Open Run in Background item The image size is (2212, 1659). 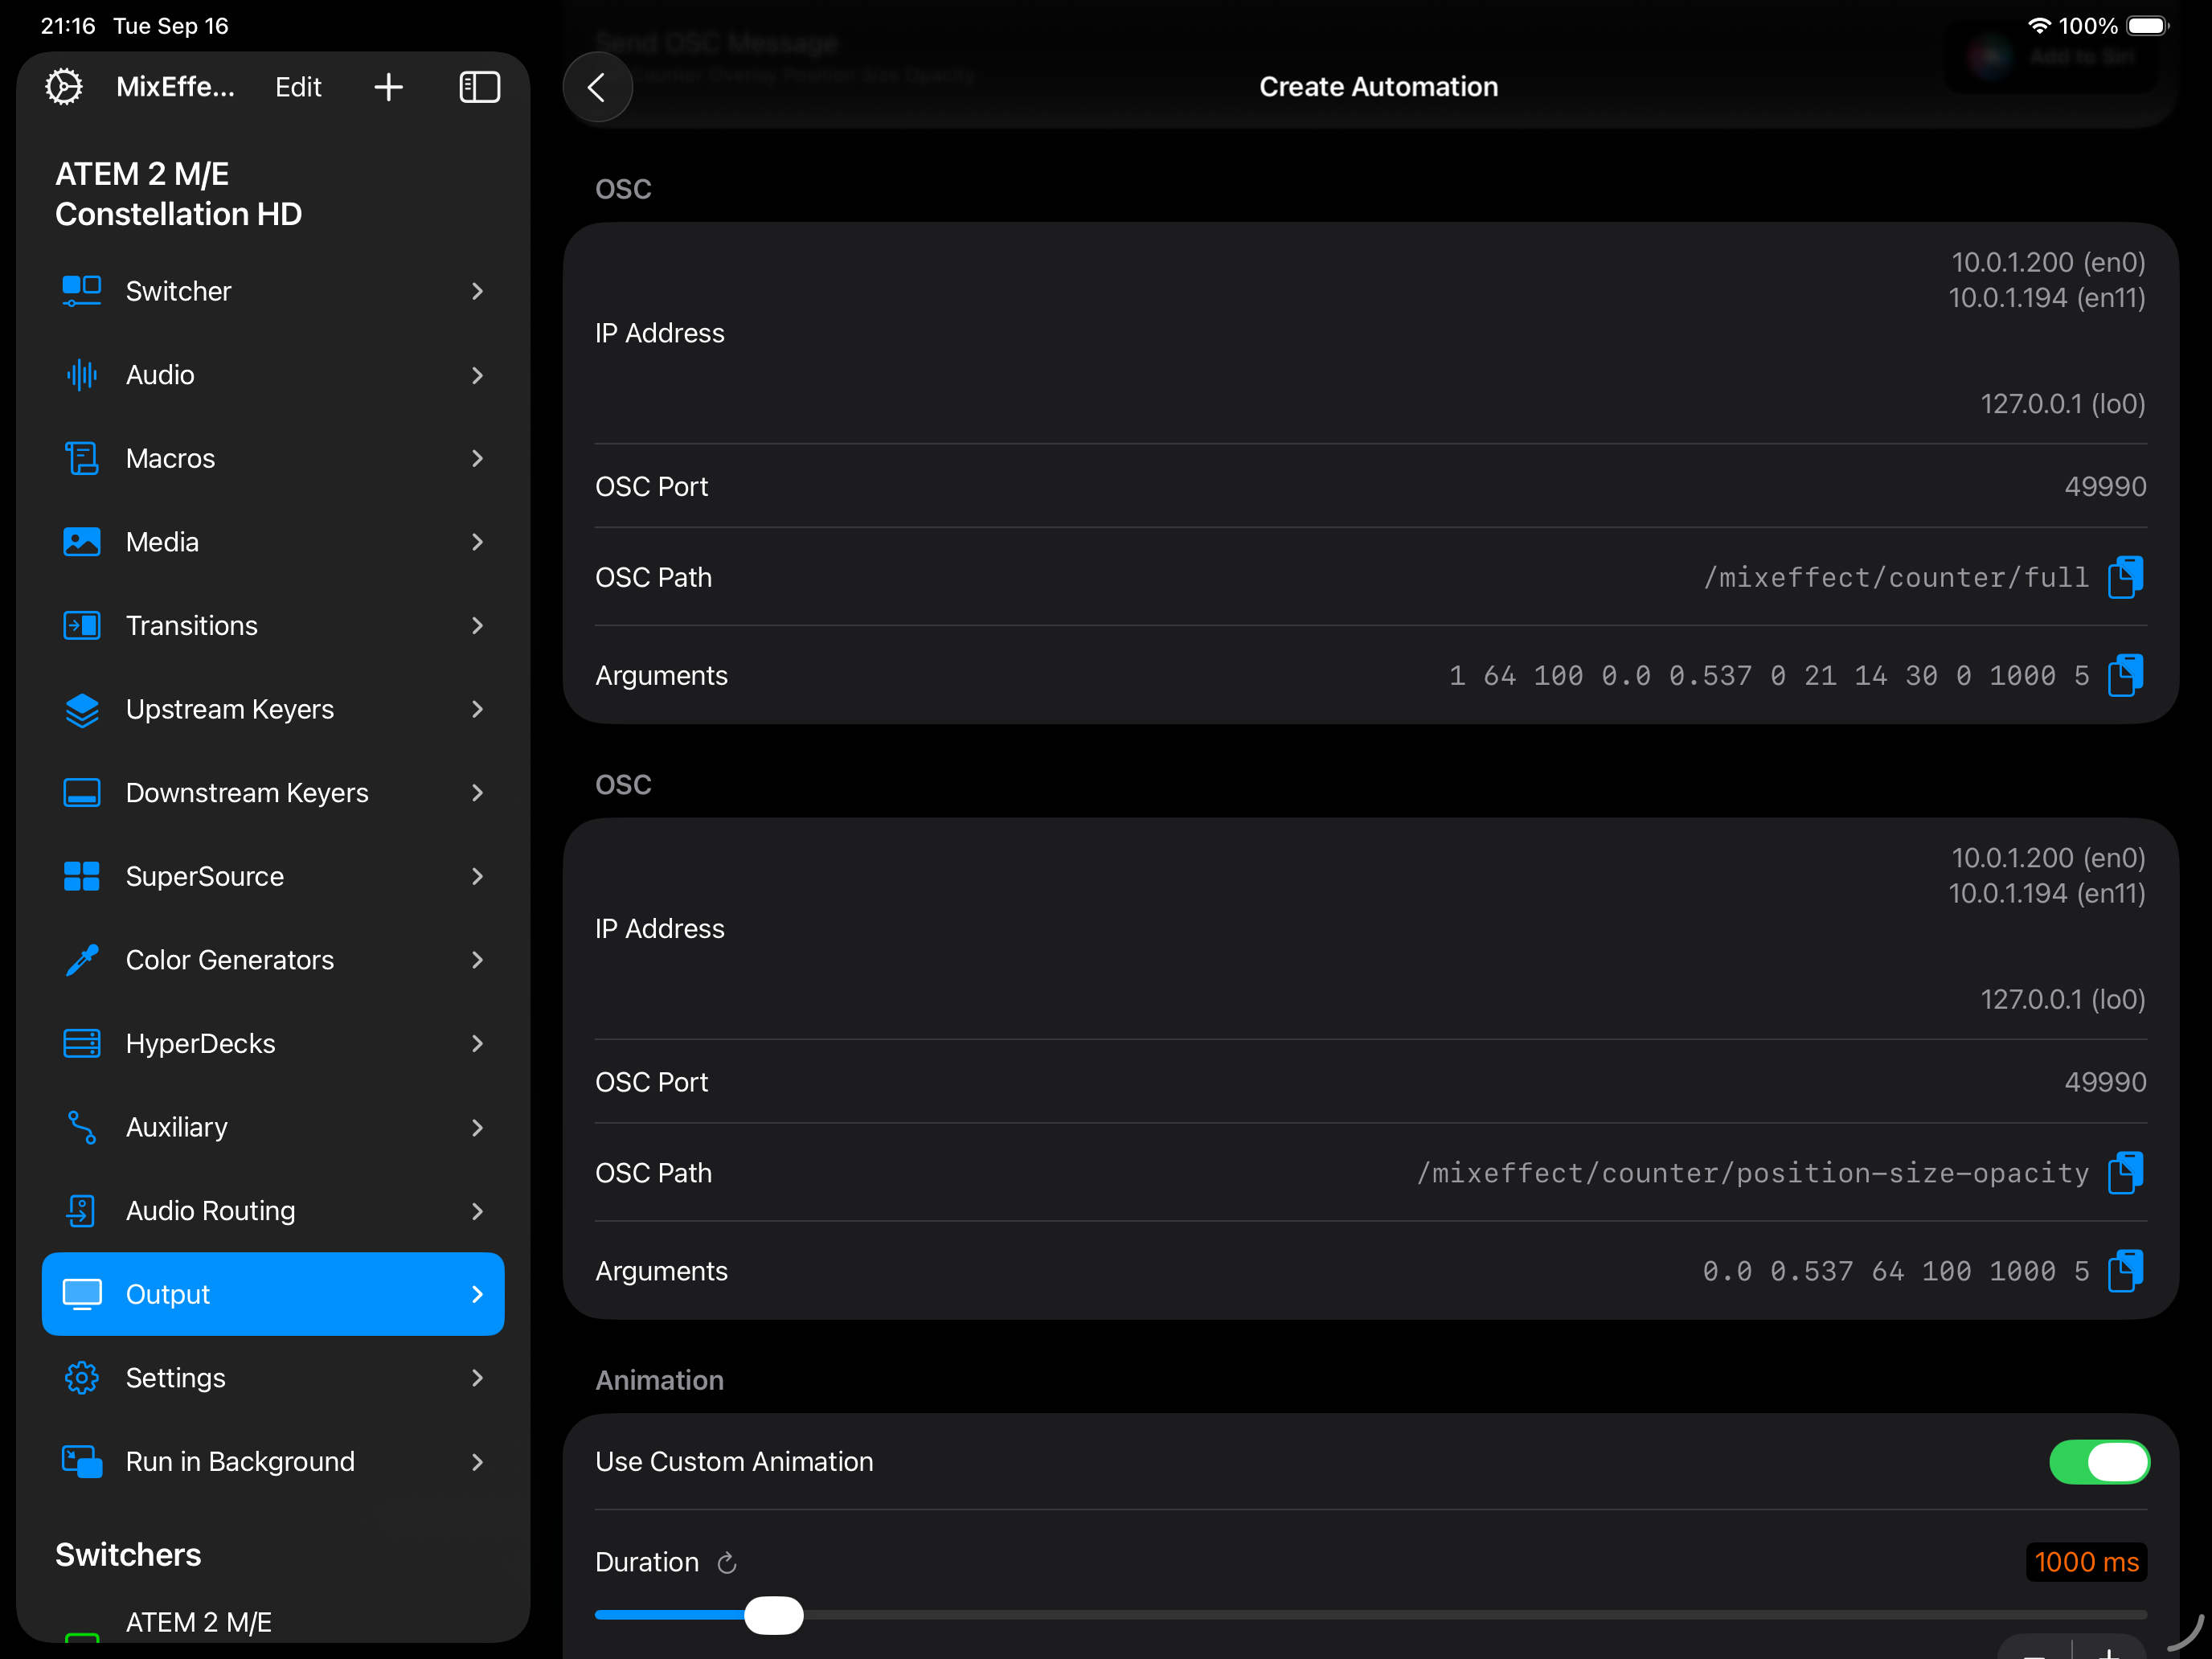click(x=240, y=1461)
